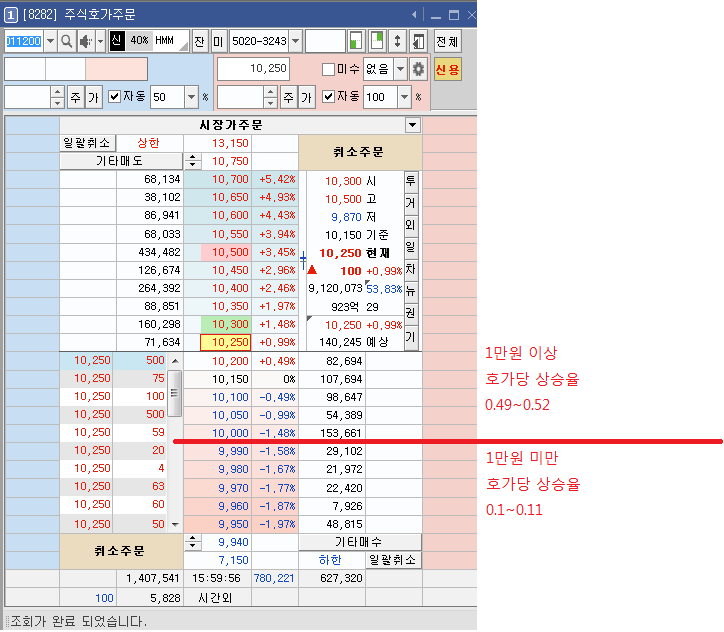The height and width of the screenshot is (632, 724).
Task: Click the 전체 button
Action: tap(447, 42)
